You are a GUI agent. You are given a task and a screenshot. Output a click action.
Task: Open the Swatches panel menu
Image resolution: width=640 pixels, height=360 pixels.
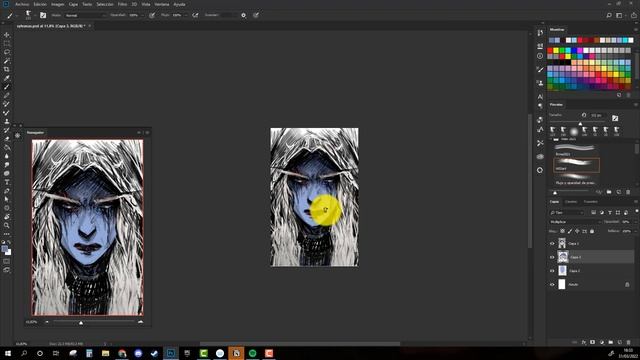(x=636, y=30)
